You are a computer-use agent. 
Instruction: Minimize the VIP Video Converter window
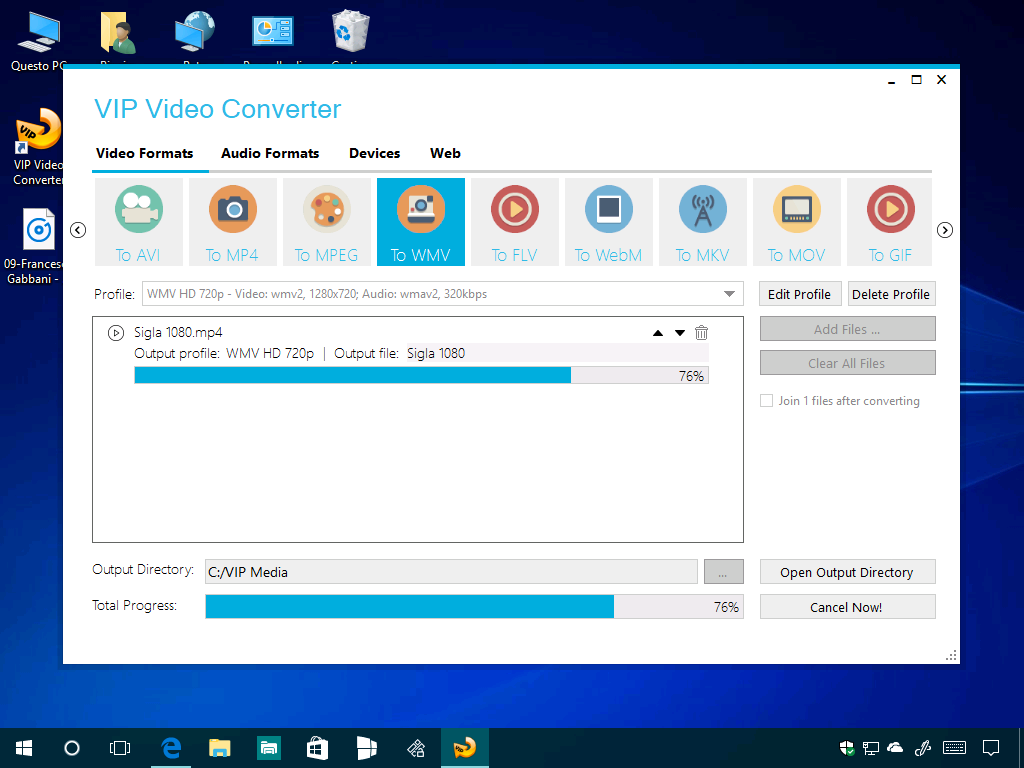click(891, 80)
